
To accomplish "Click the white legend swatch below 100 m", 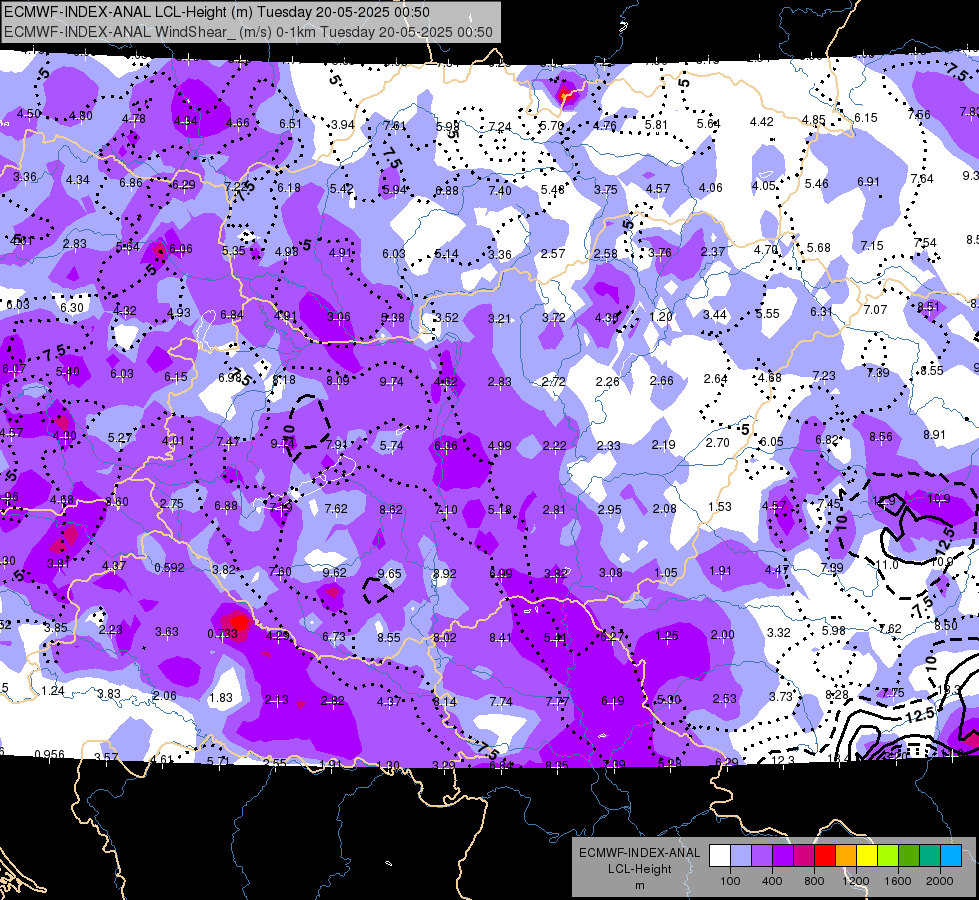I will (x=720, y=856).
